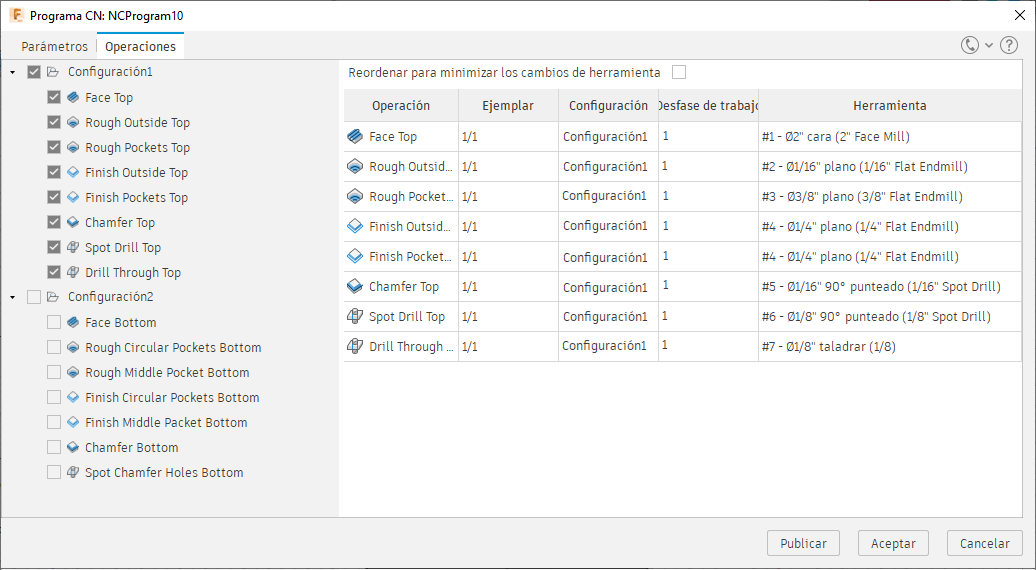This screenshot has width=1036, height=570.
Task: Open the dropdown arrow beside the phone icon
Action: tap(989, 45)
